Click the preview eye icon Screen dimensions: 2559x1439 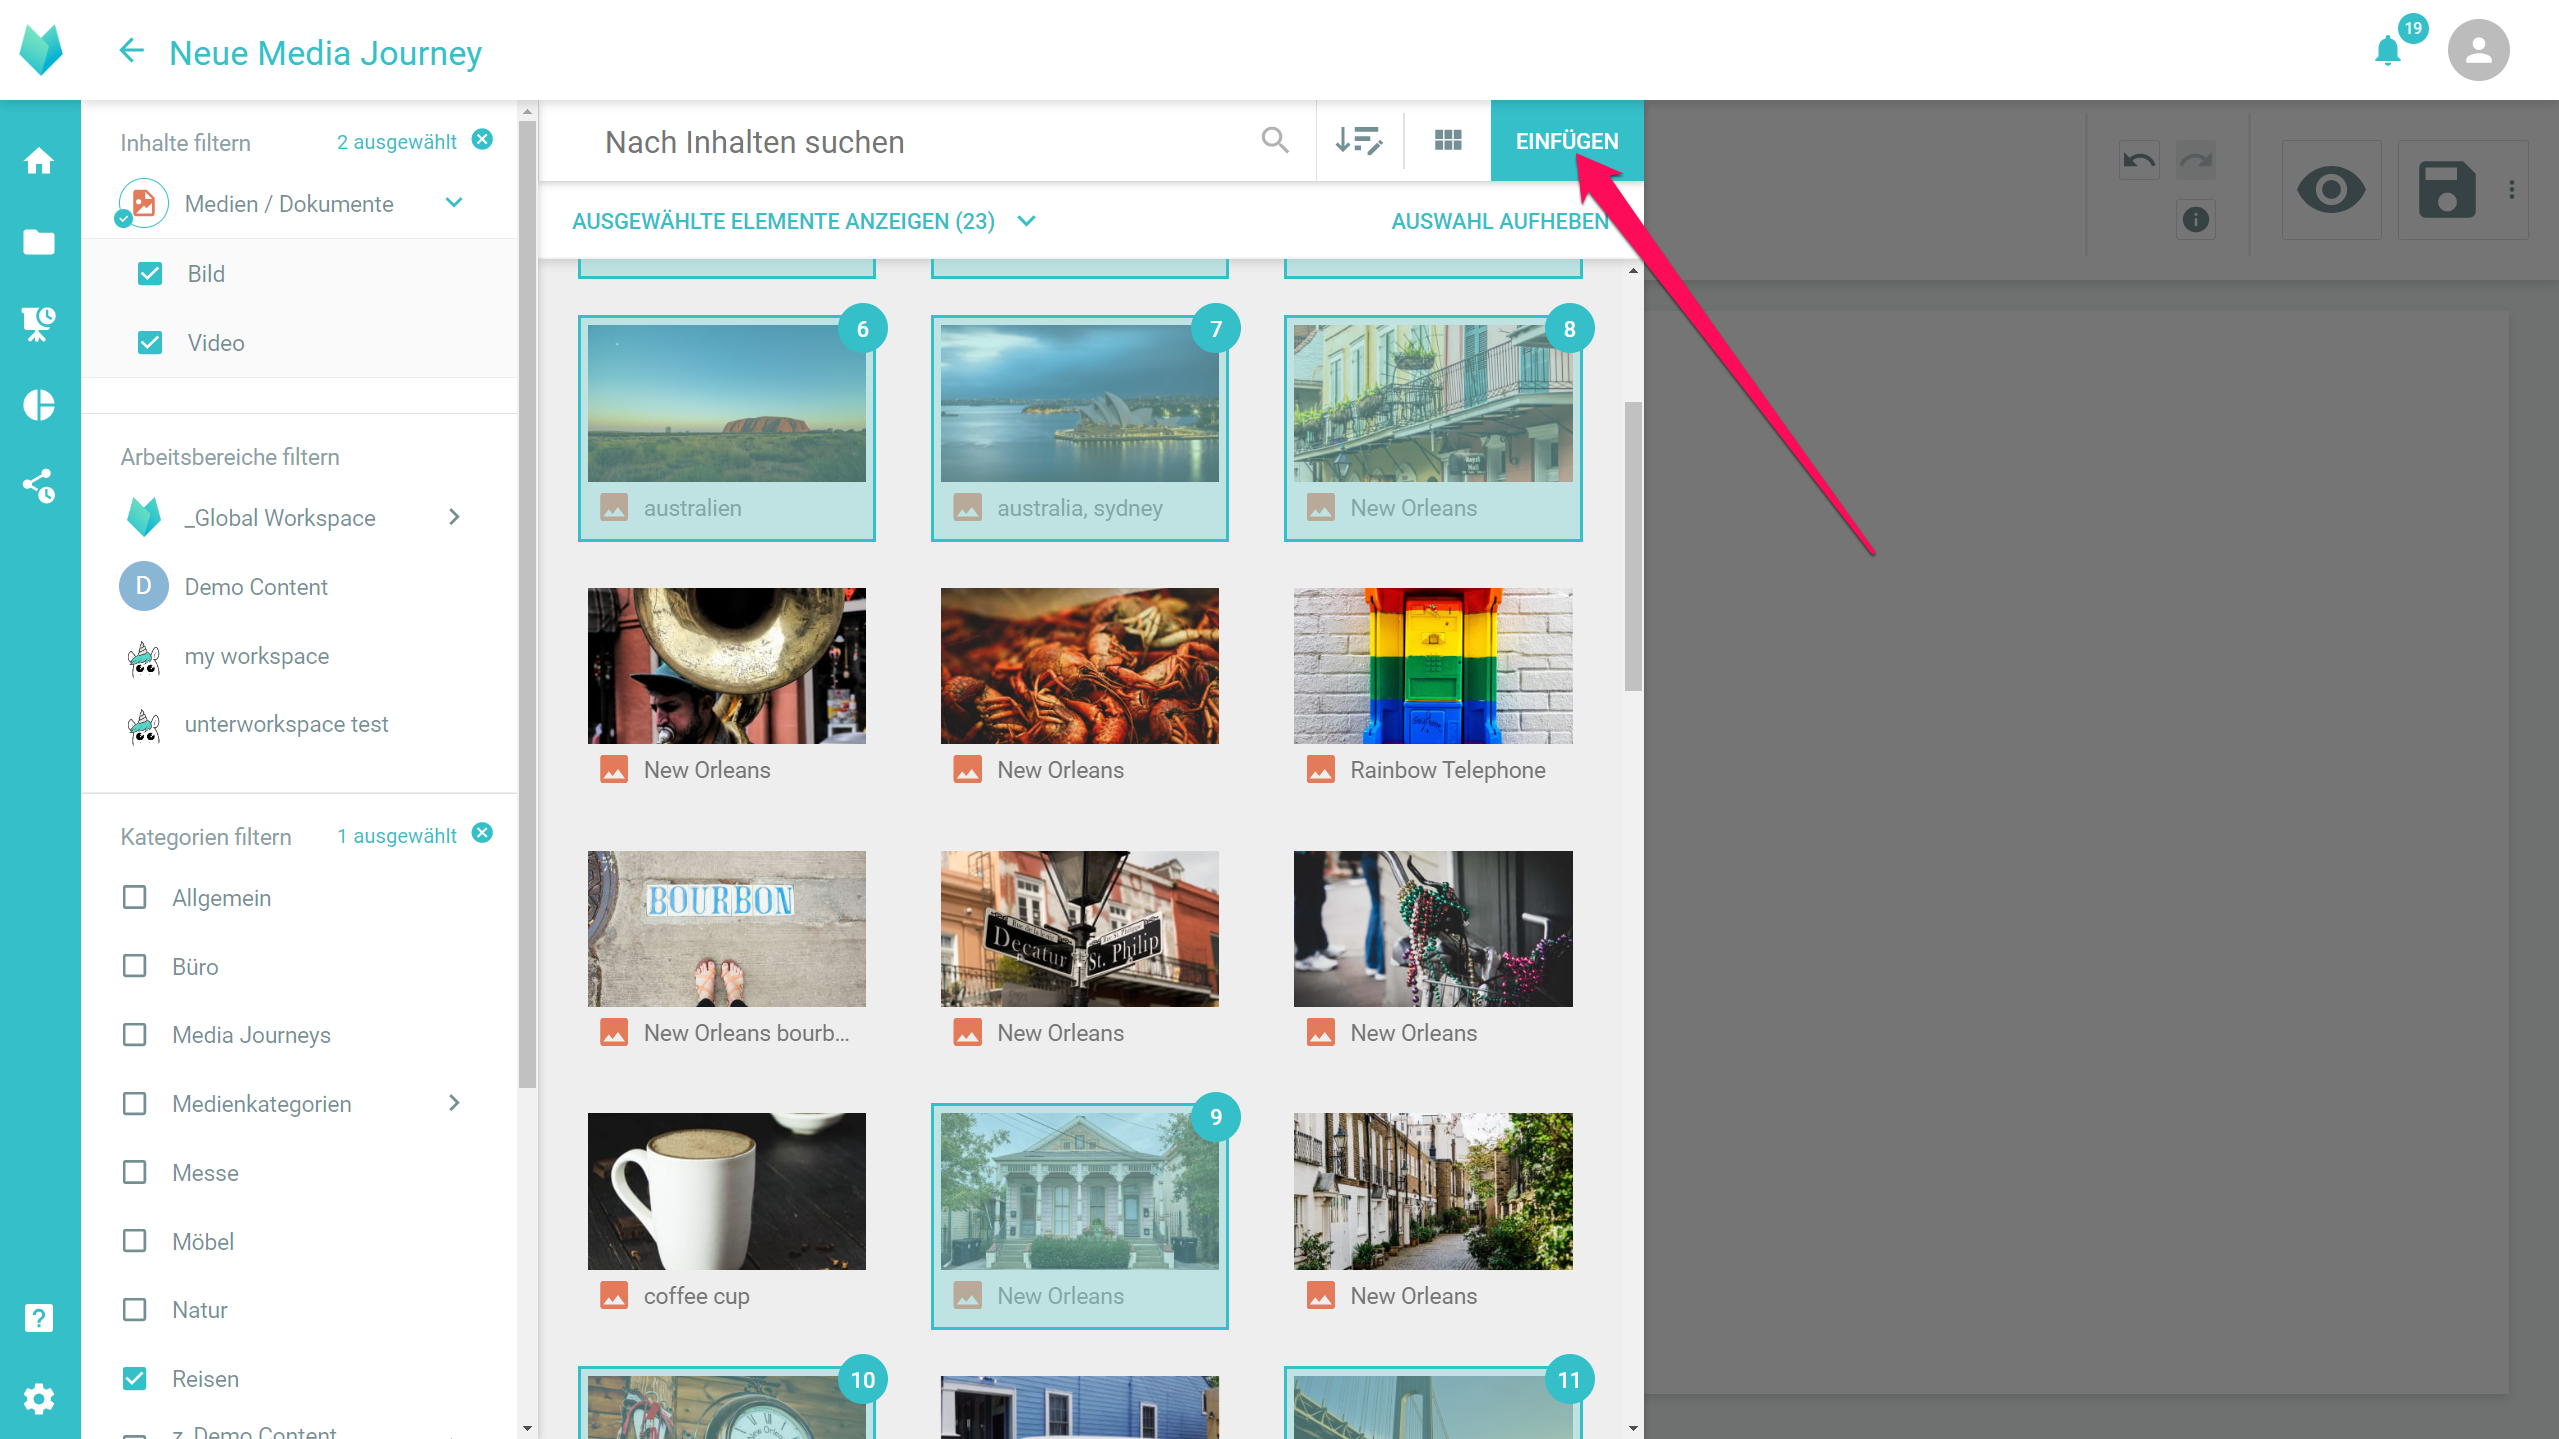click(2331, 189)
